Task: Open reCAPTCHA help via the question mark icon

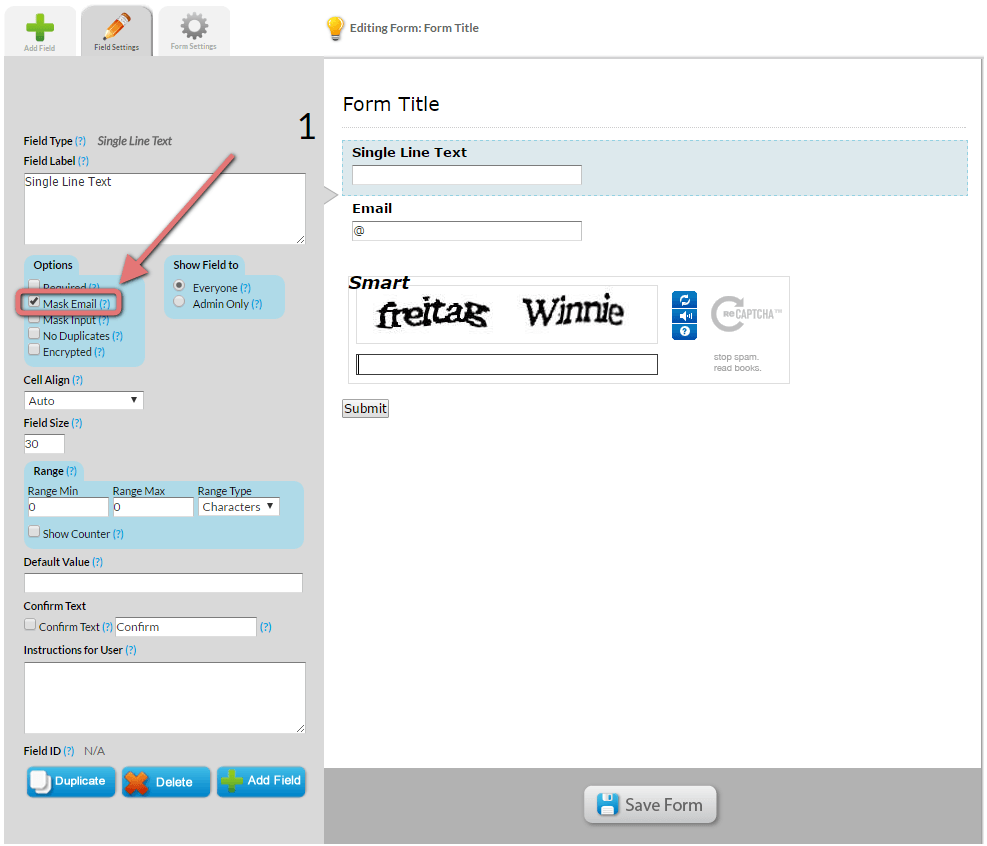Action: pos(684,333)
